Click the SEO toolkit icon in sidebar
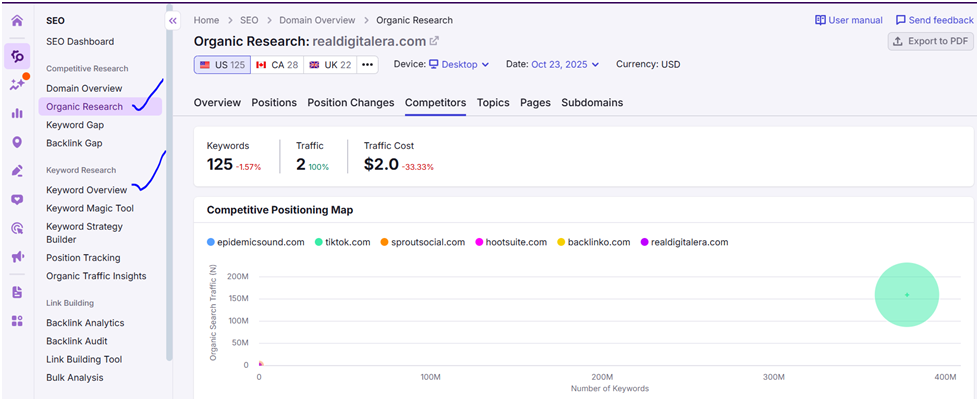This screenshot has height=401, width=979. (16, 56)
